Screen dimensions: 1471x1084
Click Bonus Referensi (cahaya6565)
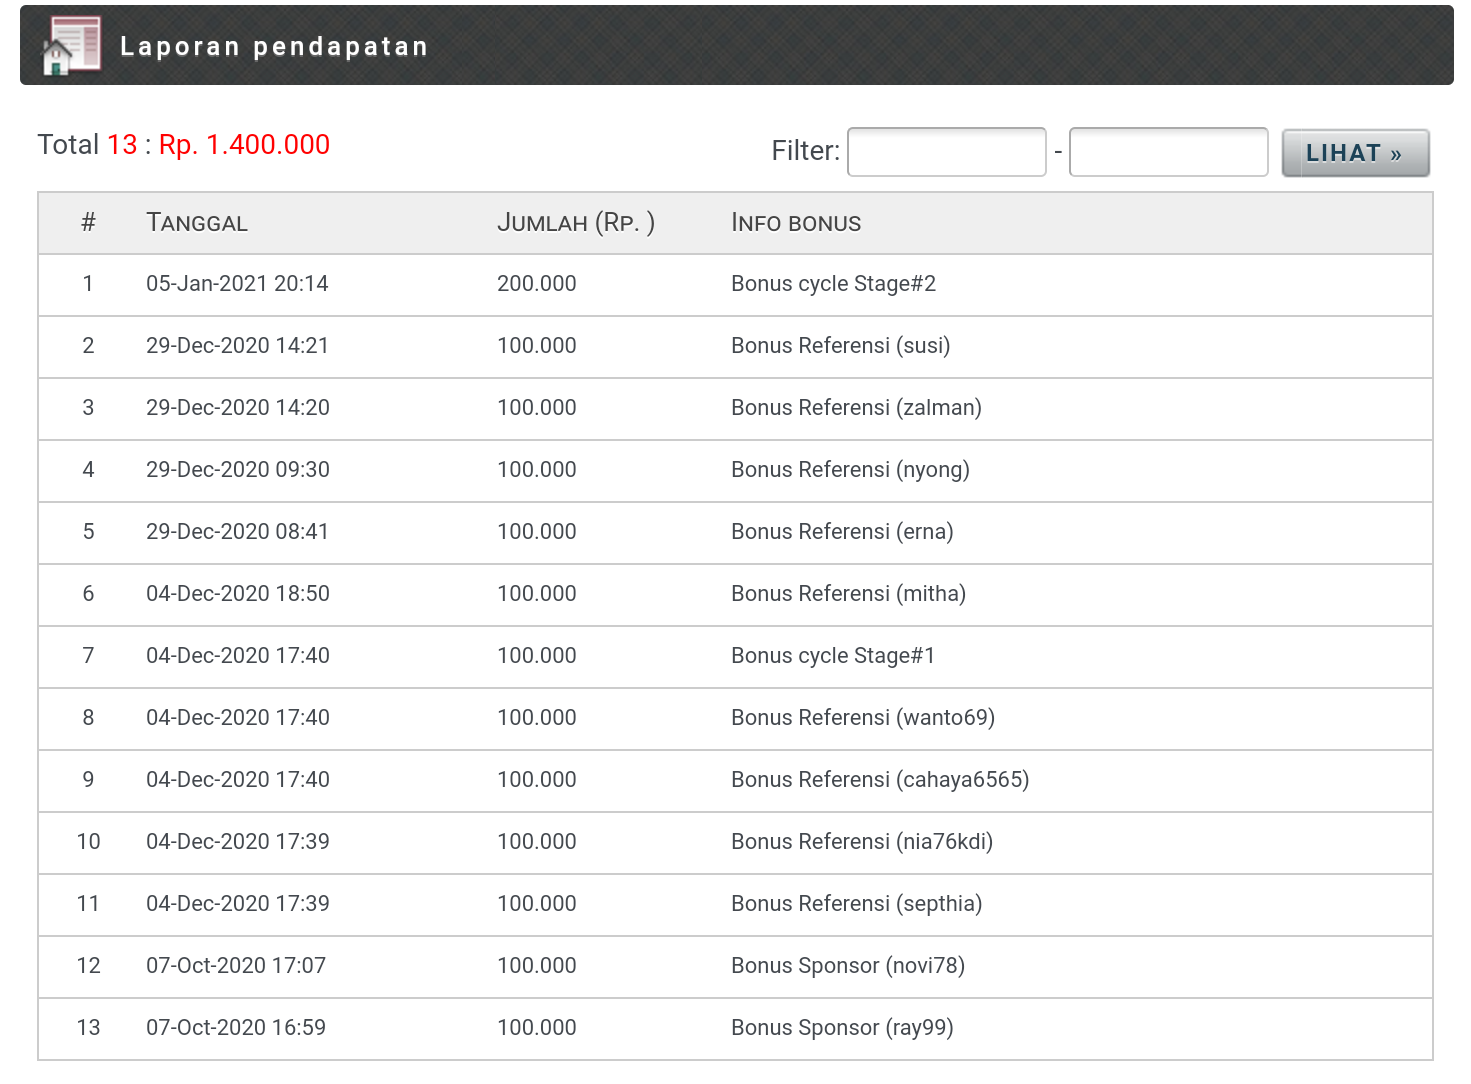[880, 780]
